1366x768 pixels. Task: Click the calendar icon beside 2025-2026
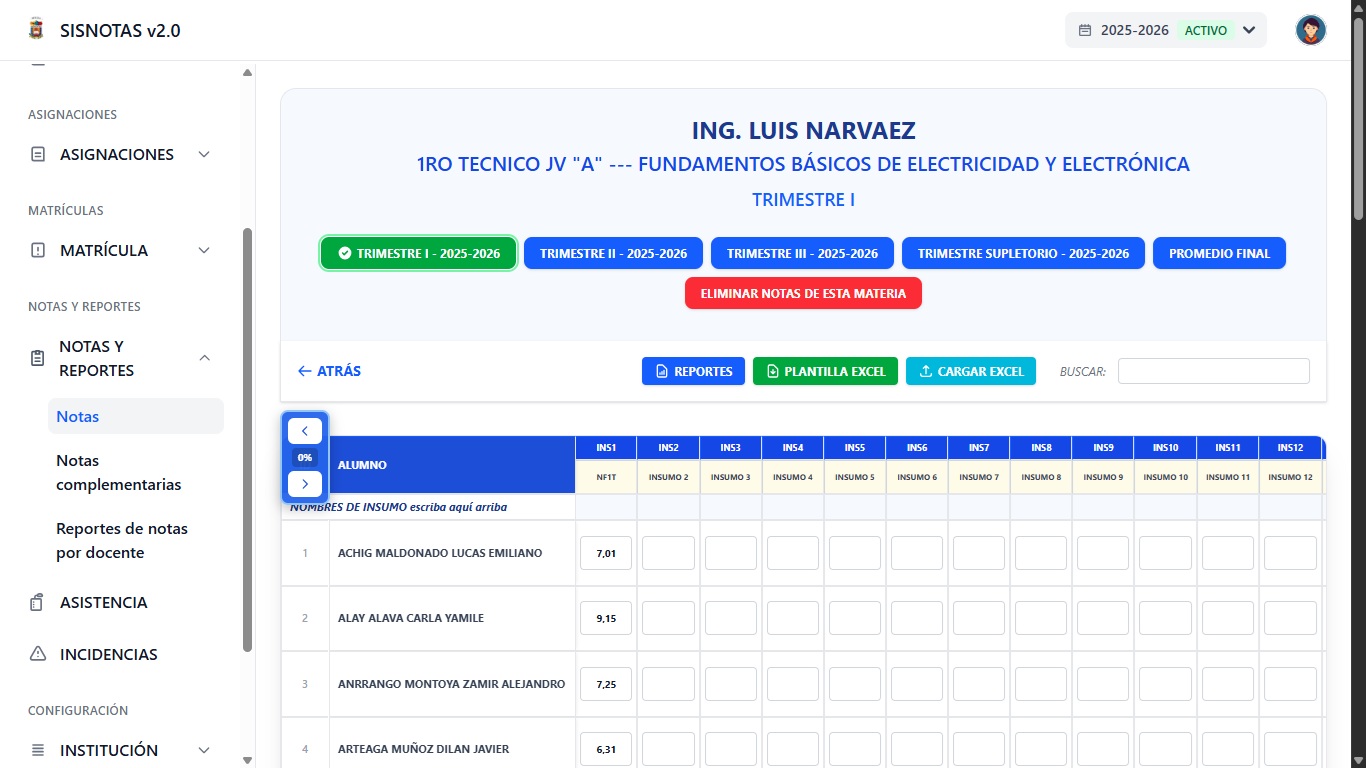1085,30
